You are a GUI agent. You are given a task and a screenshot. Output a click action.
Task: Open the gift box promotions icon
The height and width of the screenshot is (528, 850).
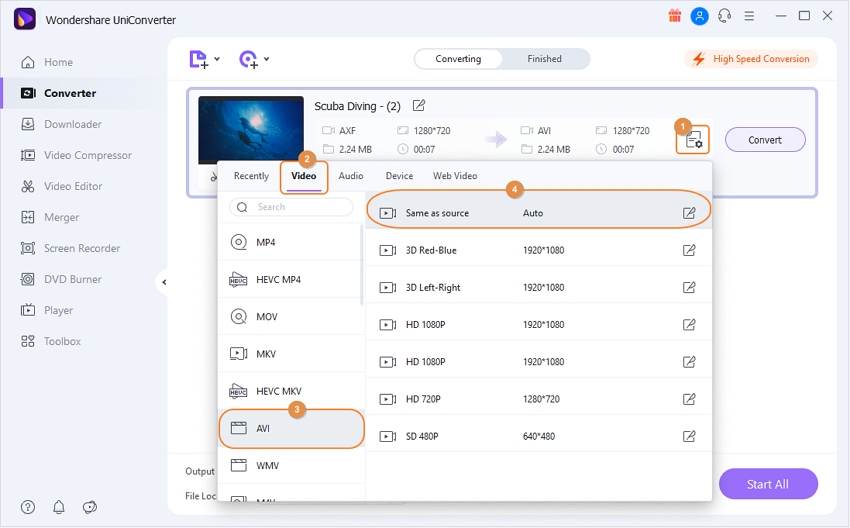pyautogui.click(x=674, y=16)
